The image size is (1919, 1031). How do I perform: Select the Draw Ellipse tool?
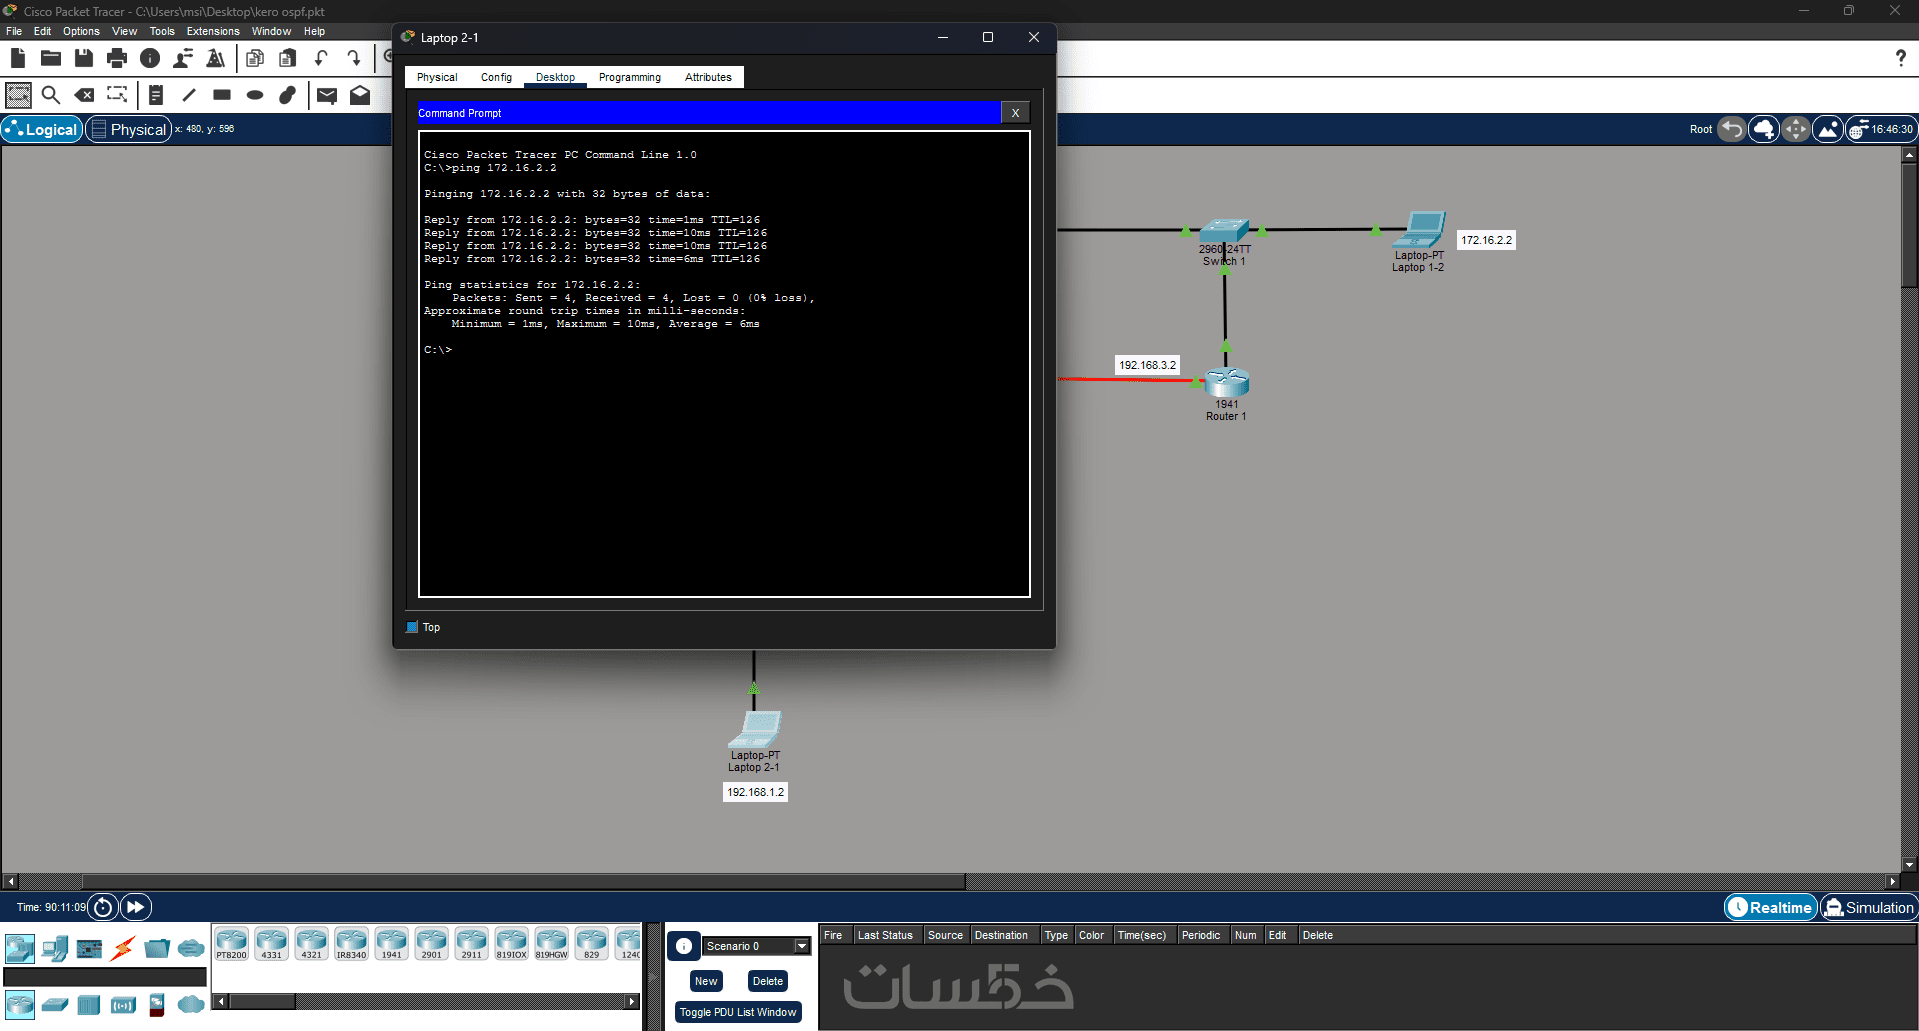click(x=255, y=95)
